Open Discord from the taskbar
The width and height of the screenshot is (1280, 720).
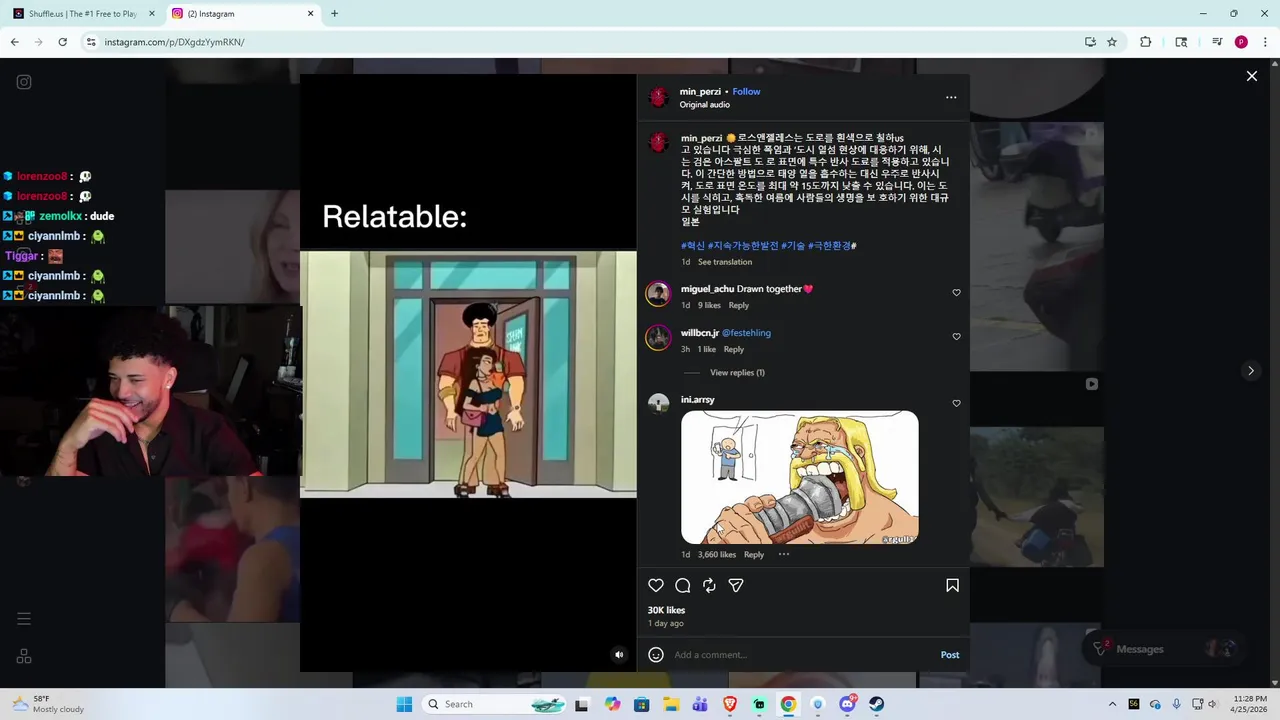tap(848, 704)
